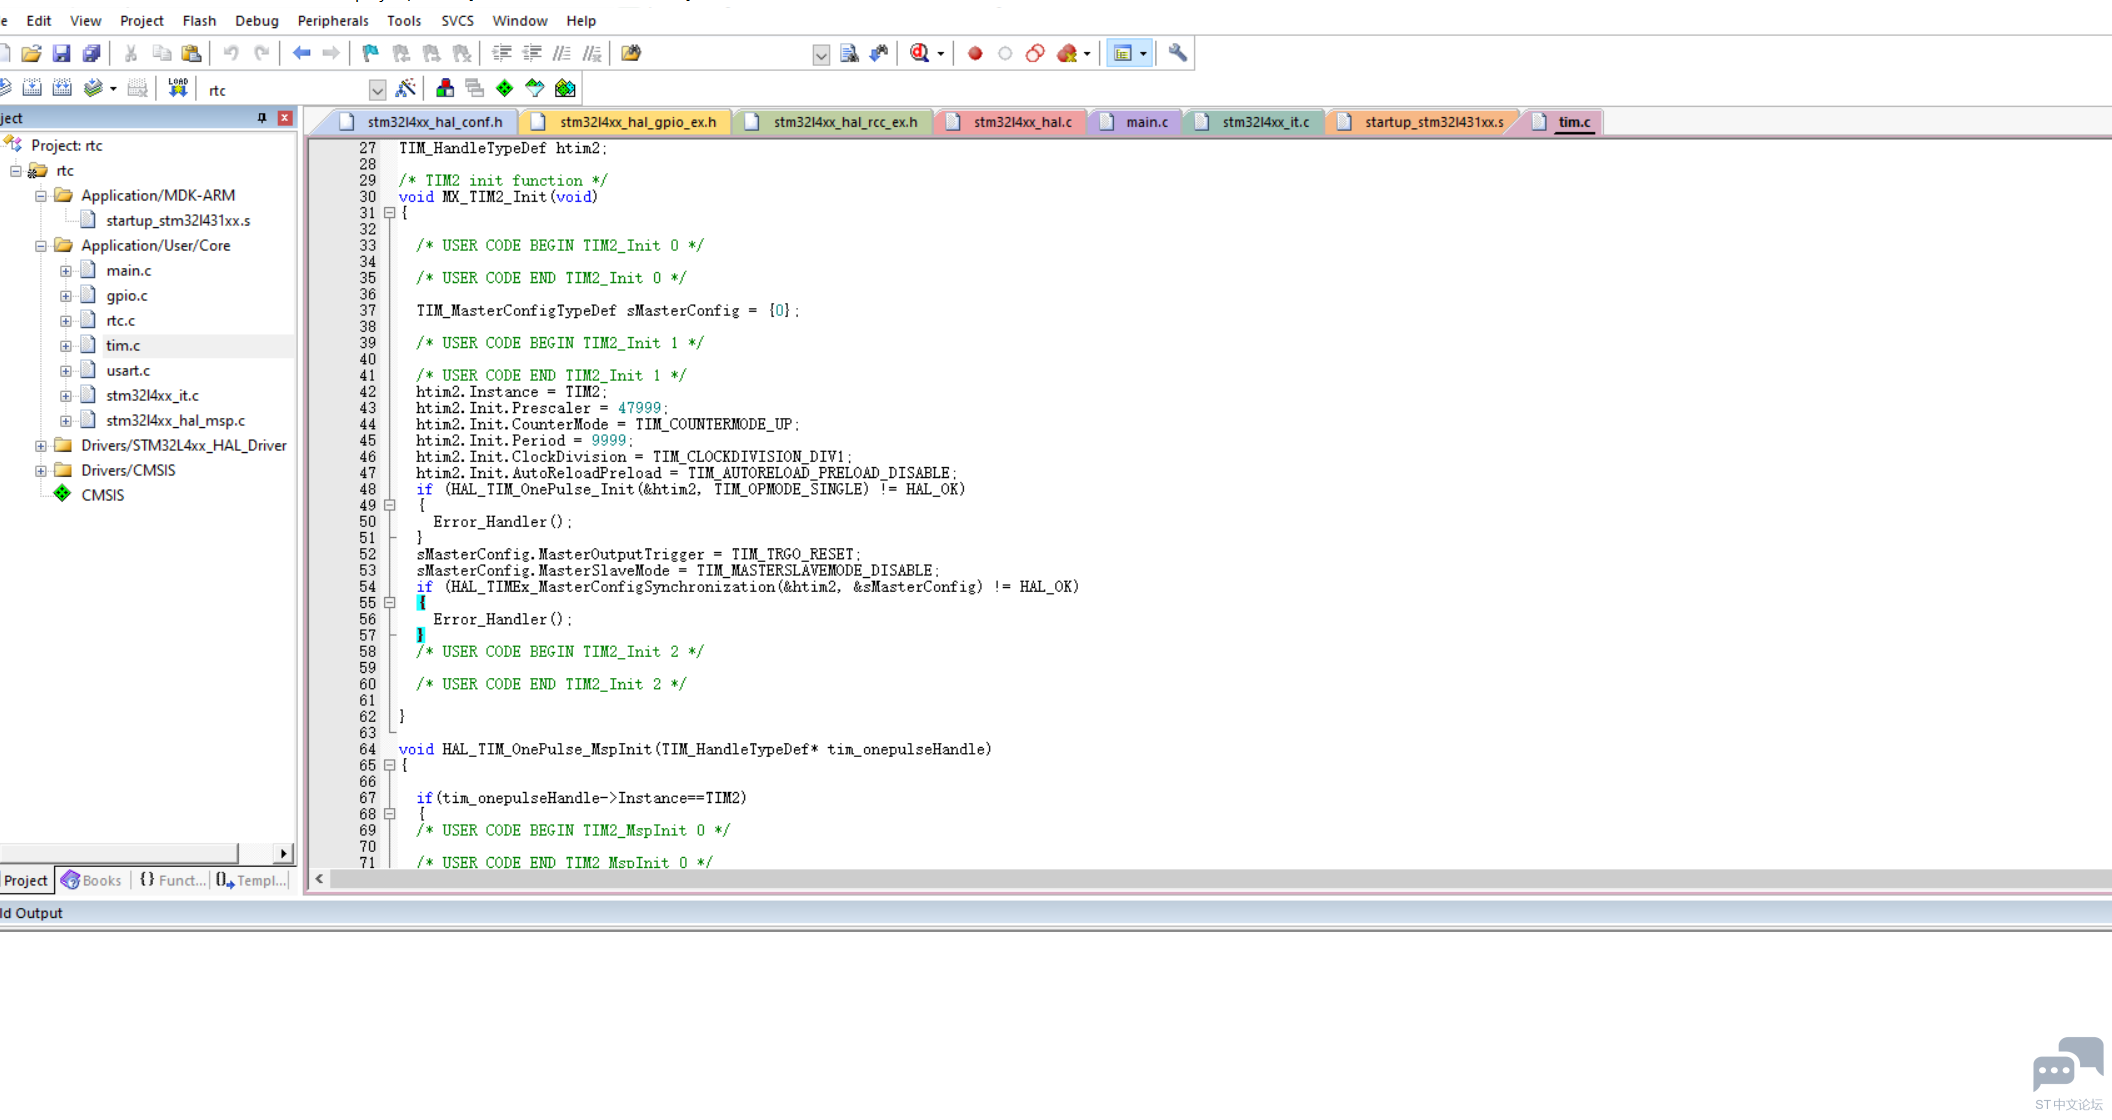Image resolution: width=2112 pixels, height=1120 pixels.
Task: Open Configuration wrench icon
Action: click(x=1178, y=53)
